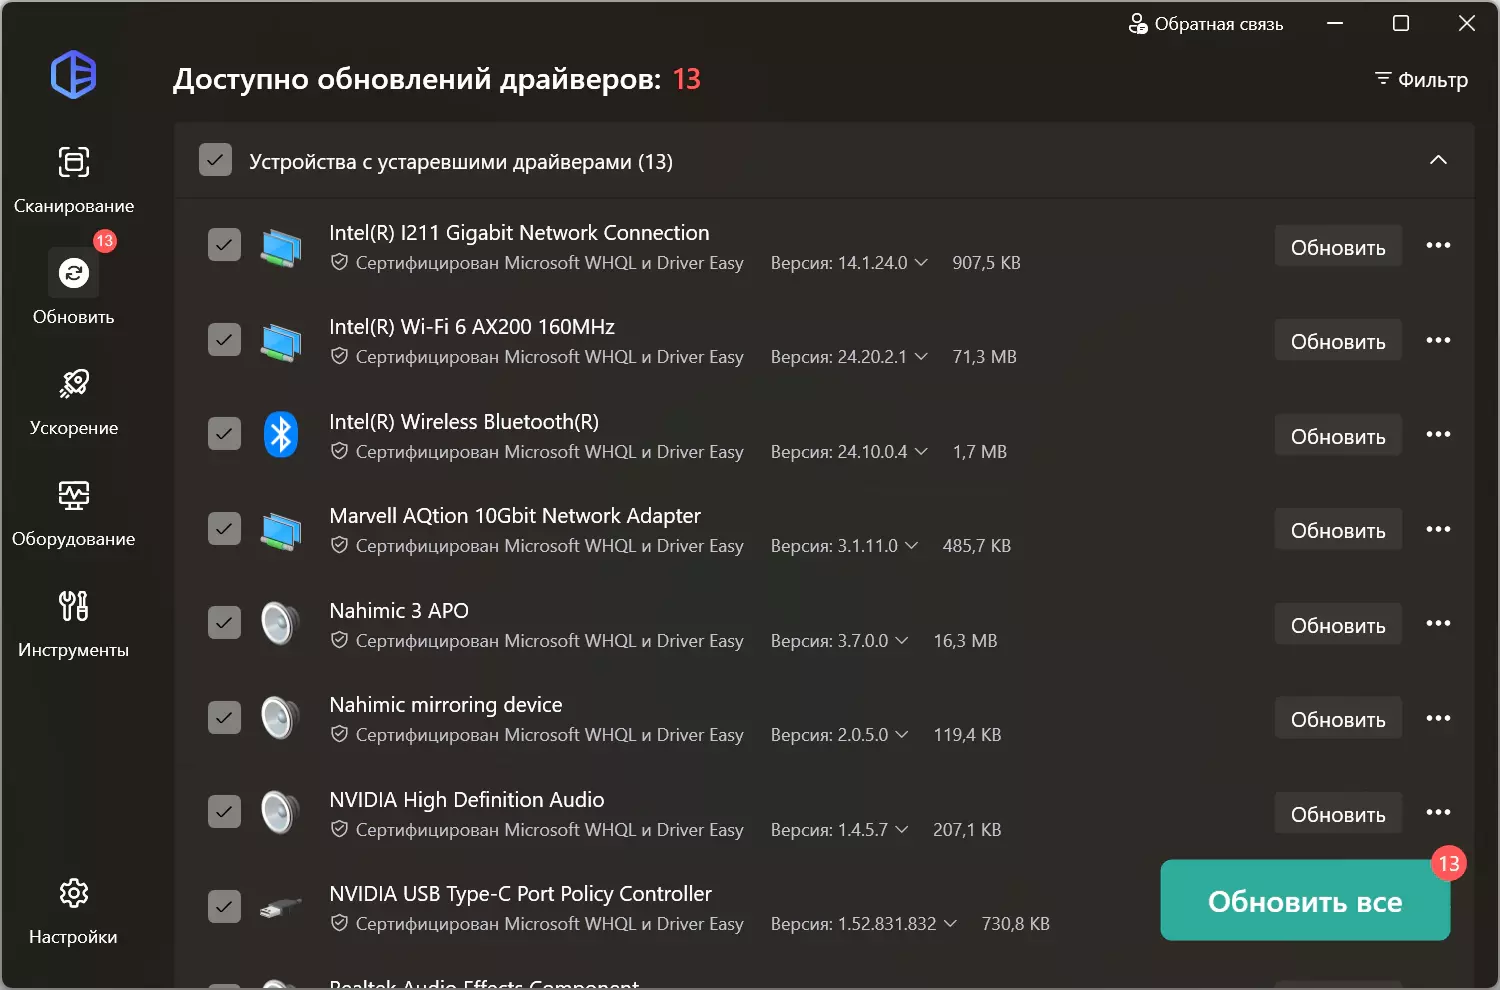Open more options for Nahimic 3 APO
The height and width of the screenshot is (990, 1500).
tap(1438, 624)
